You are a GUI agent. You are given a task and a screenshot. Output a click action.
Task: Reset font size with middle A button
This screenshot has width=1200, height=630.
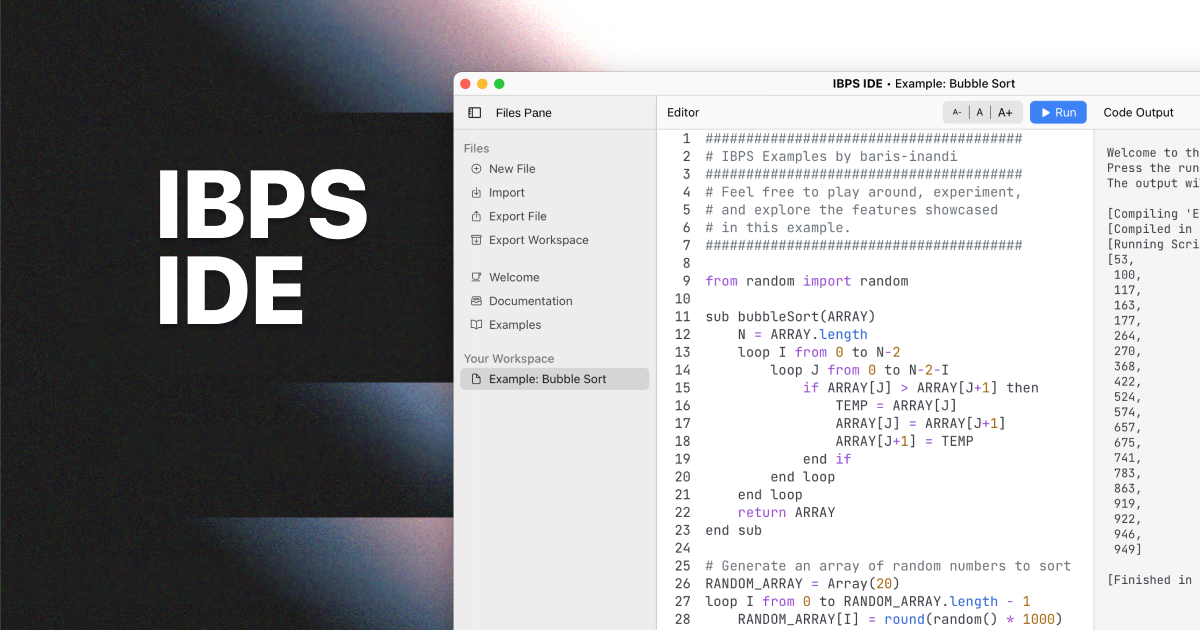980,113
